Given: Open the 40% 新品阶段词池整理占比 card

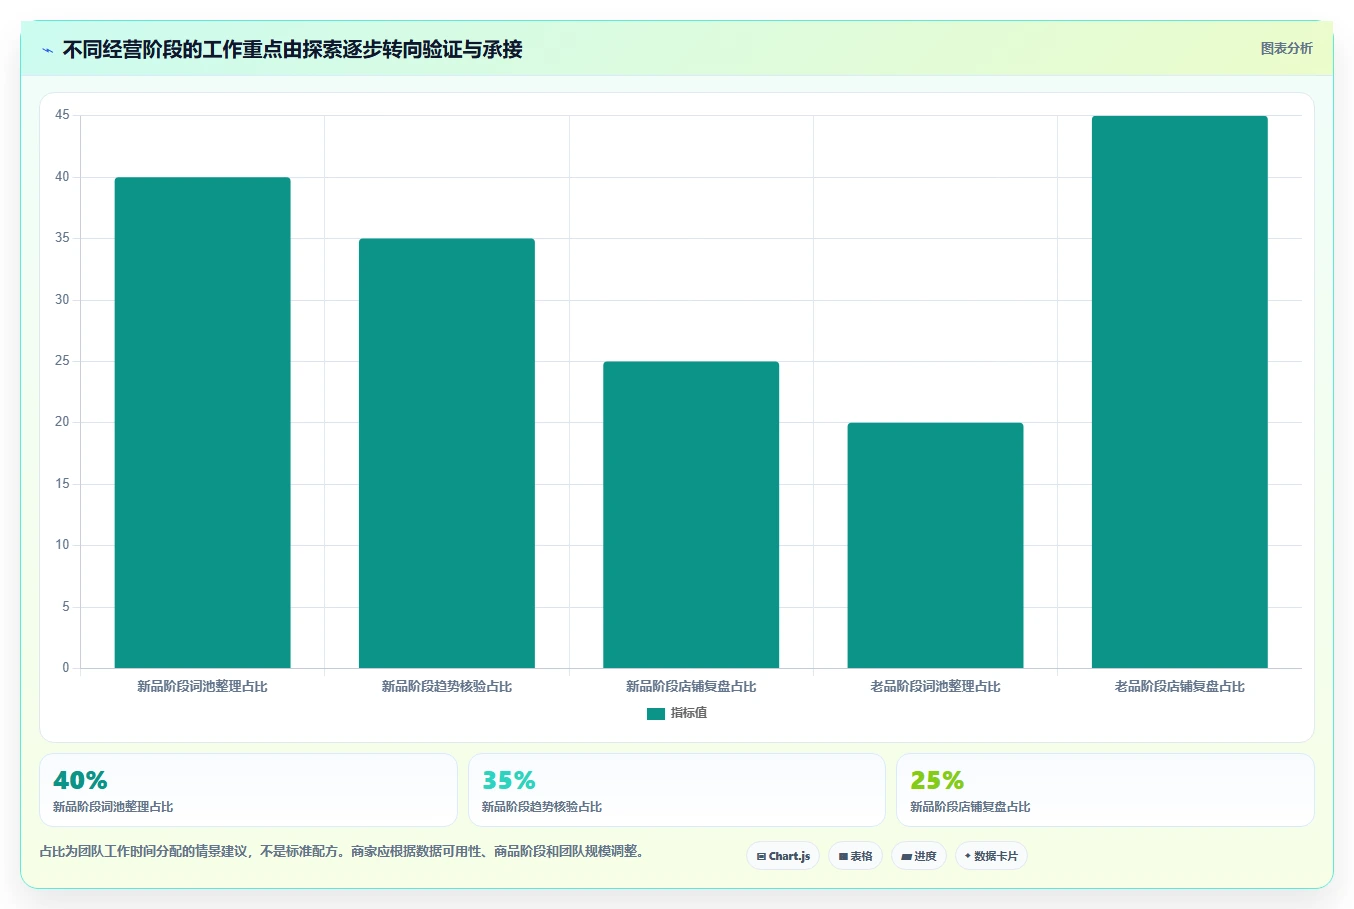Looking at the screenshot, I should pyautogui.click(x=248, y=790).
